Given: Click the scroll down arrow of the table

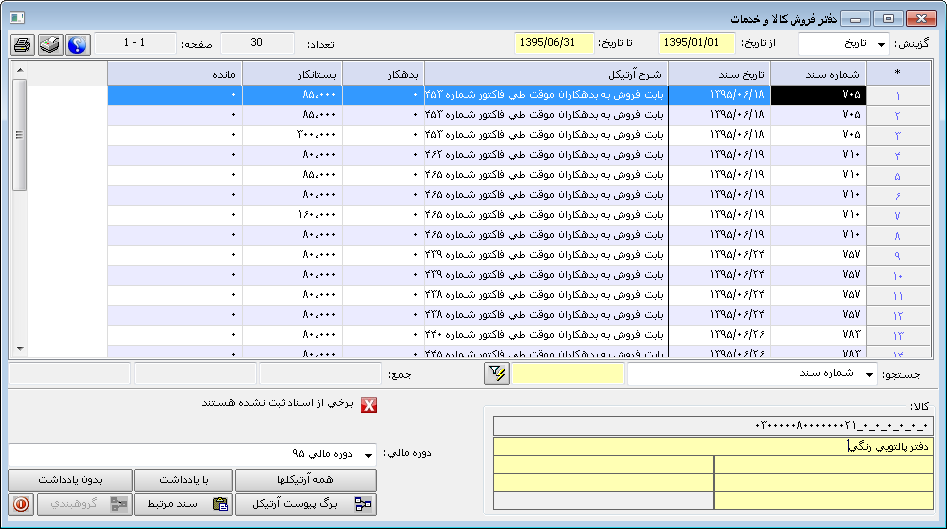Looking at the screenshot, I should (20, 348).
